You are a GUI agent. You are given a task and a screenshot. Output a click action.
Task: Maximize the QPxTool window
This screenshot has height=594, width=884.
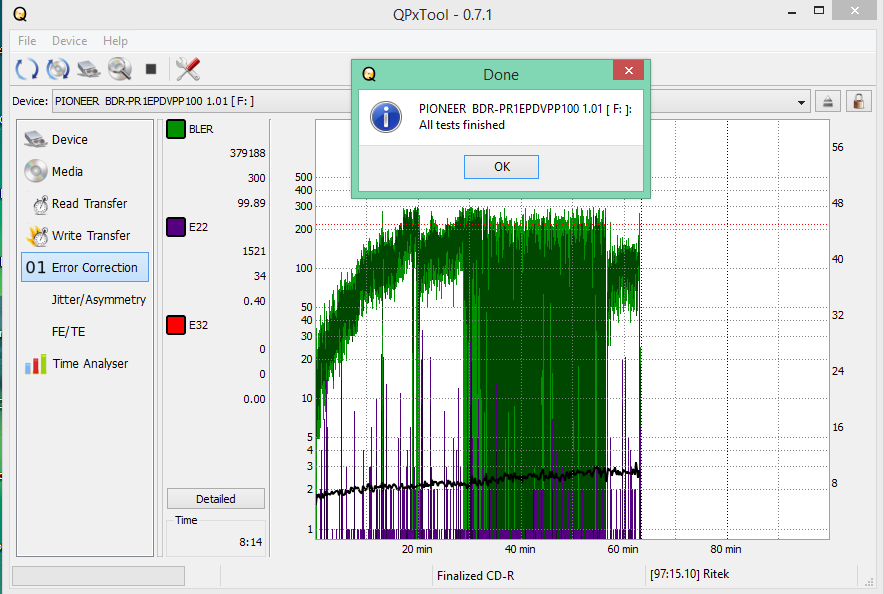[x=819, y=11]
